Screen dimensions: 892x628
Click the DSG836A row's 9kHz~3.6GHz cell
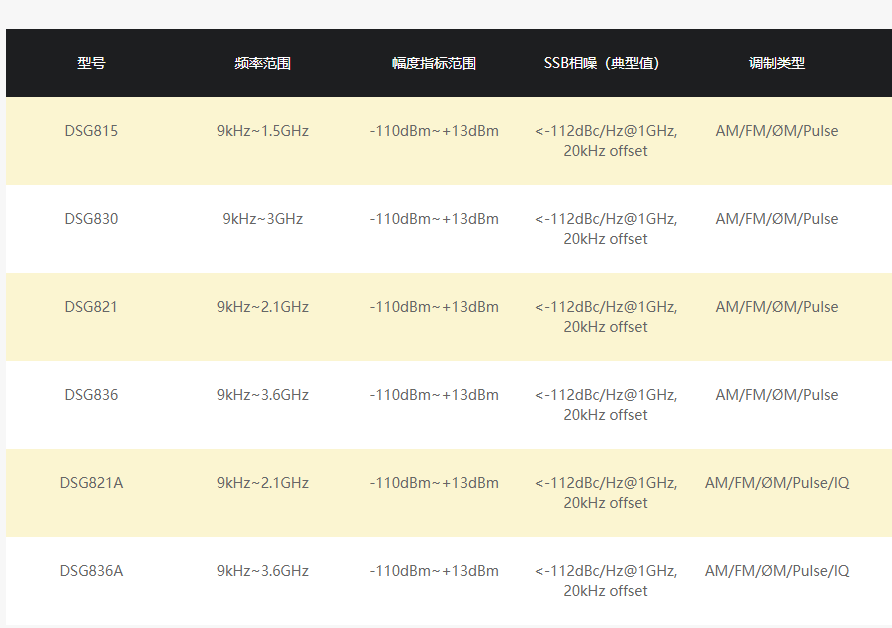(x=262, y=571)
